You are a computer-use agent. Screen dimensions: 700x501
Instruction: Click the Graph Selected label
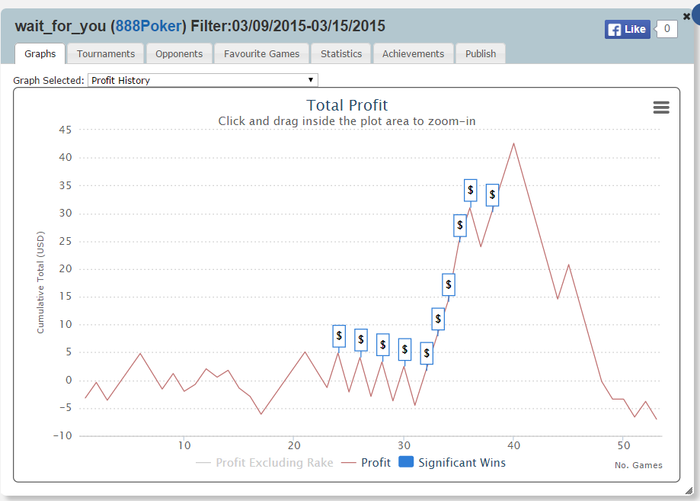49,80
